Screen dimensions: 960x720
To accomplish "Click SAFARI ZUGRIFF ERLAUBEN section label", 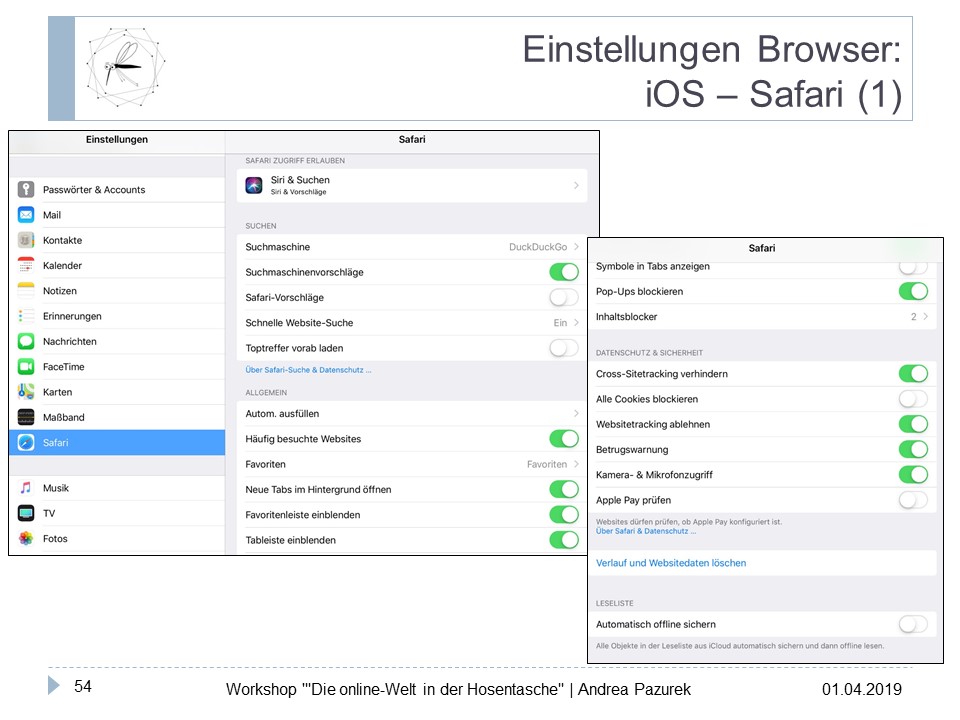I will click(x=295, y=160).
